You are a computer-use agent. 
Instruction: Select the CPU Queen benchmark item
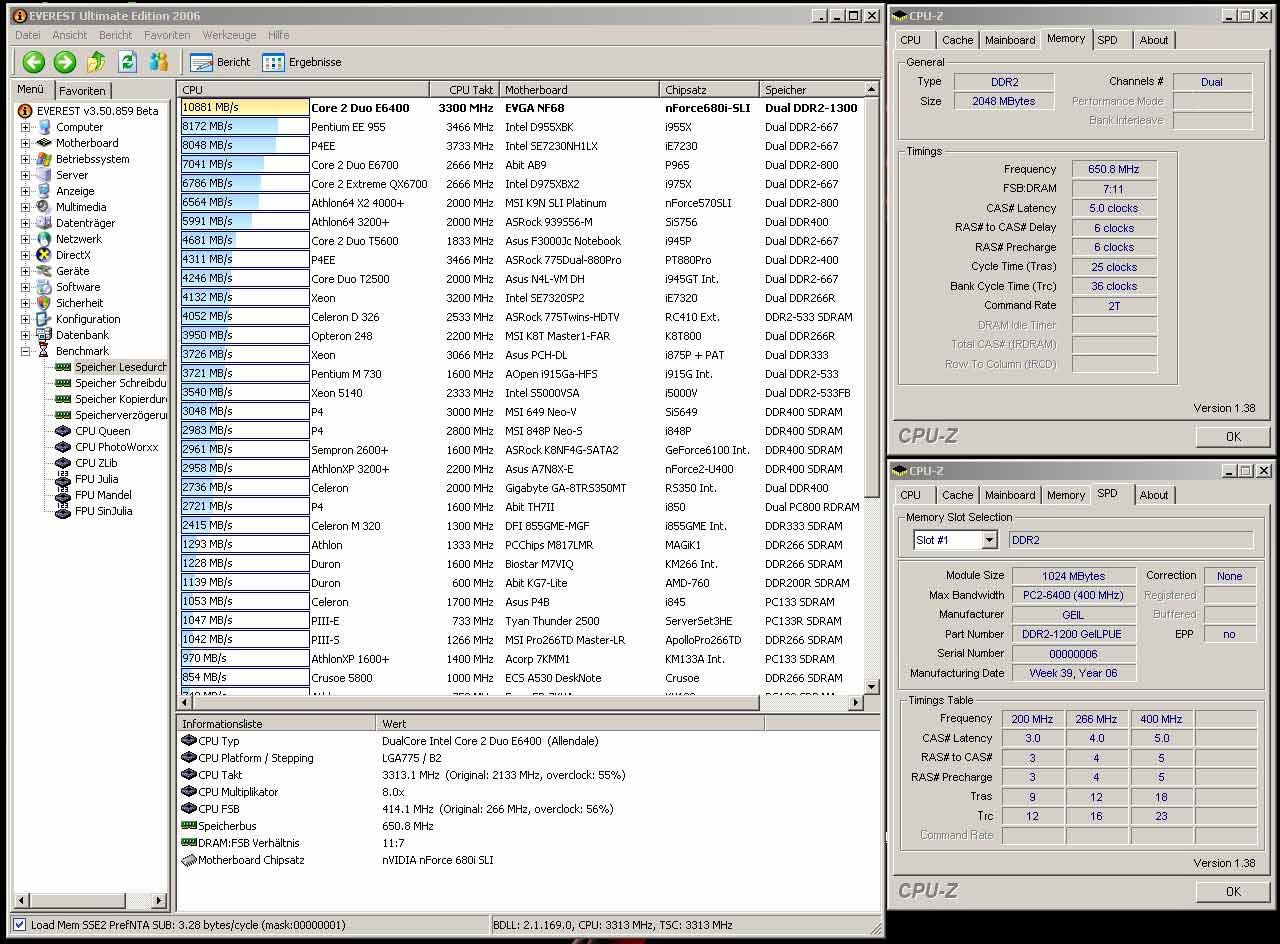coord(102,431)
